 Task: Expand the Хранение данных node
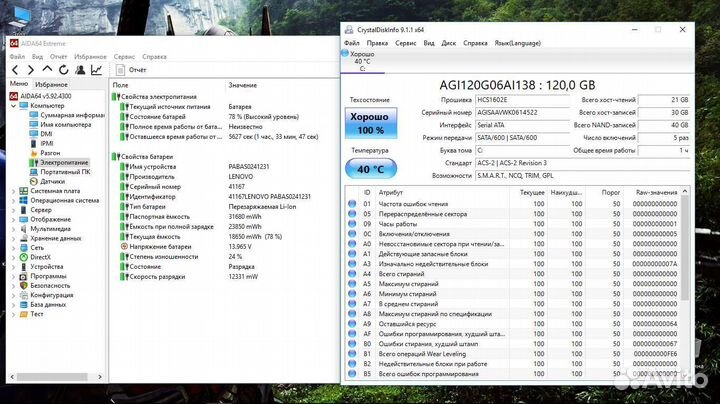pyautogui.click(x=13, y=238)
